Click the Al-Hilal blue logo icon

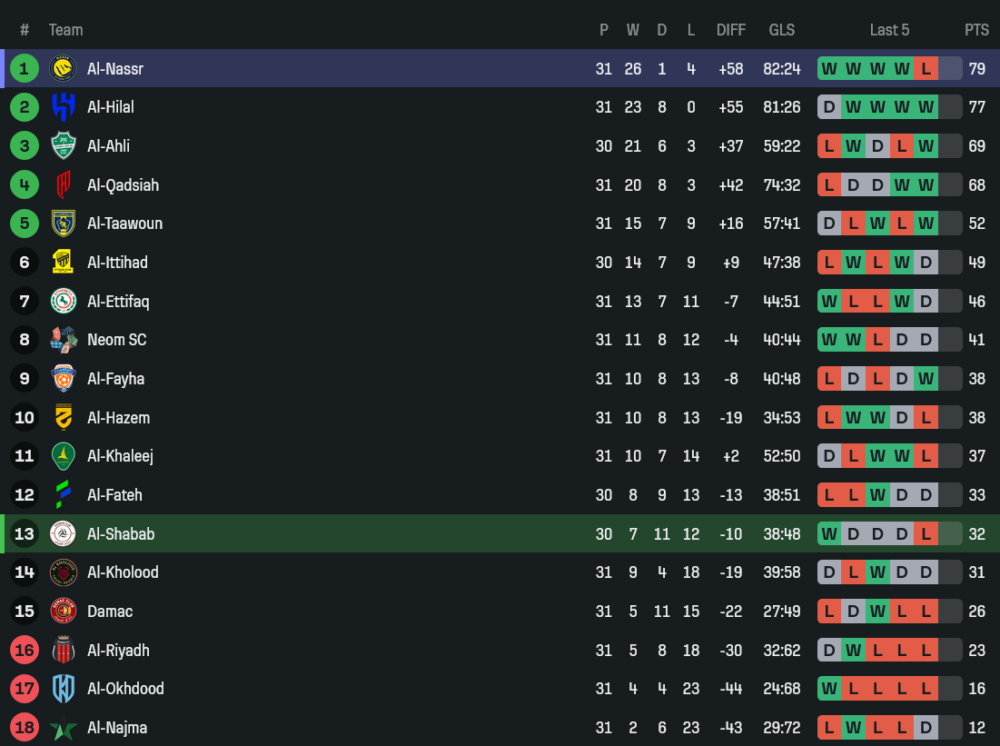(63, 107)
